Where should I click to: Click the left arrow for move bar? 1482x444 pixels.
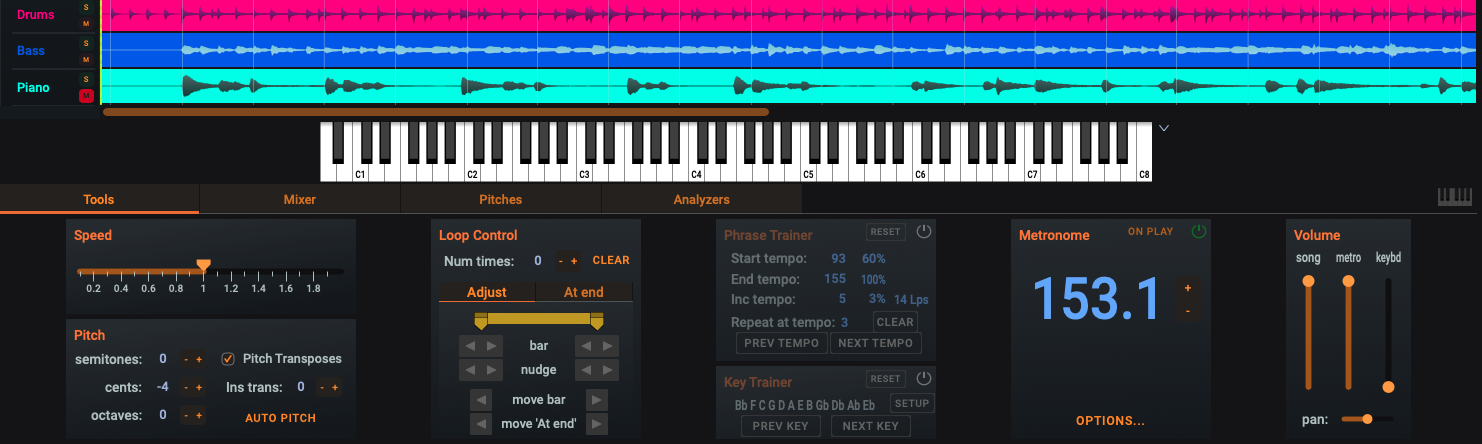coord(481,400)
